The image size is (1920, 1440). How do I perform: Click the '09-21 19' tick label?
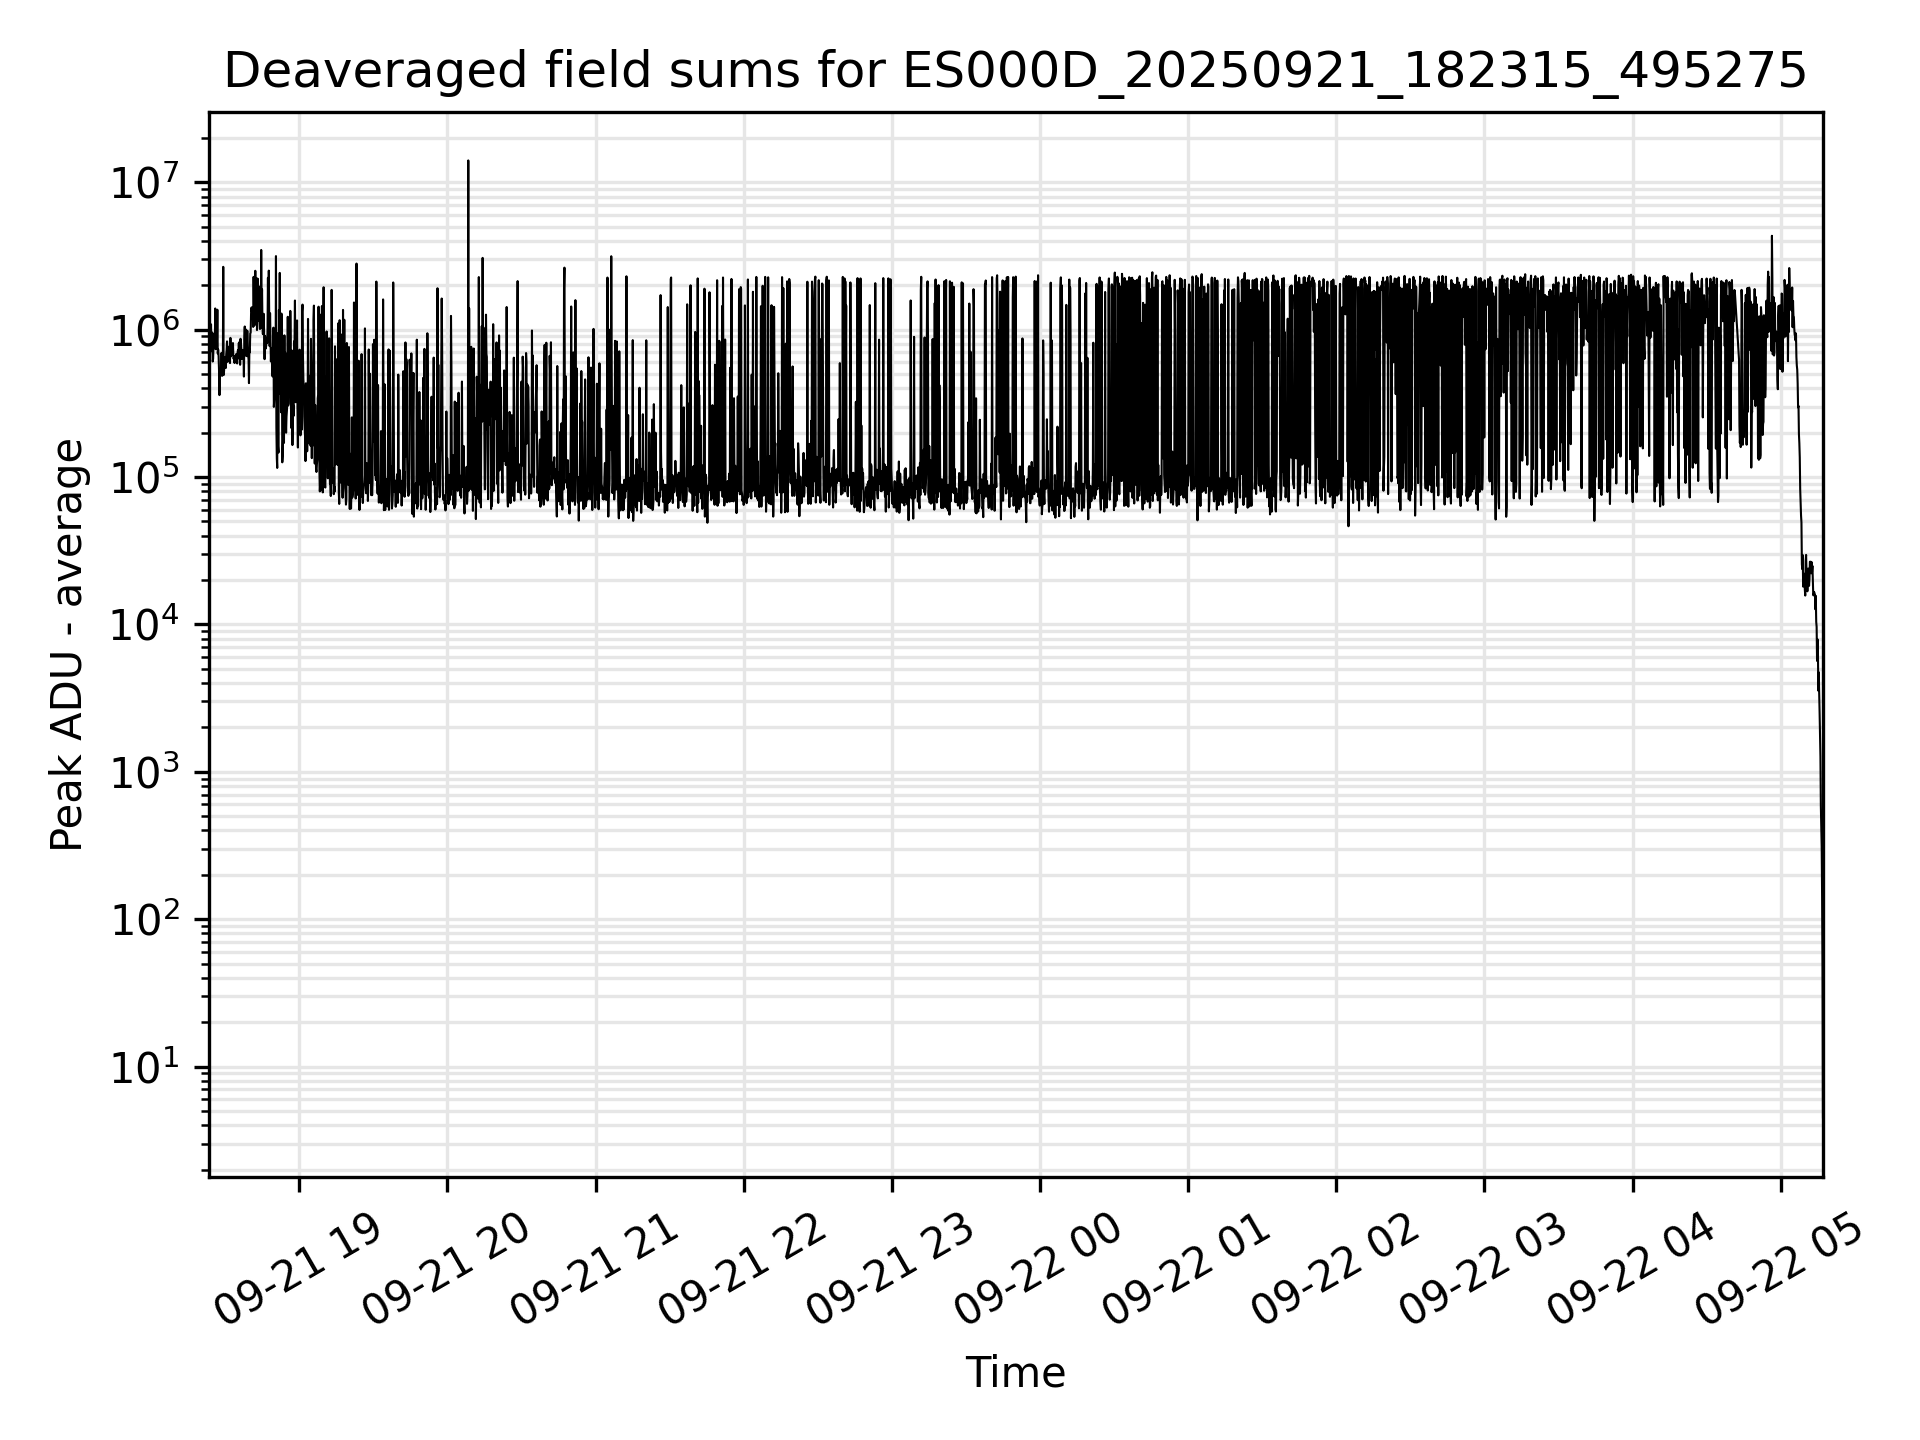[298, 1270]
